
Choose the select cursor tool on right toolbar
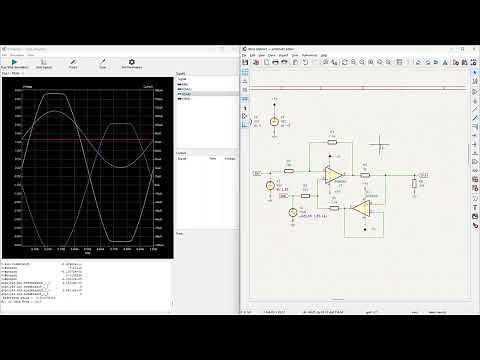tap(475, 72)
